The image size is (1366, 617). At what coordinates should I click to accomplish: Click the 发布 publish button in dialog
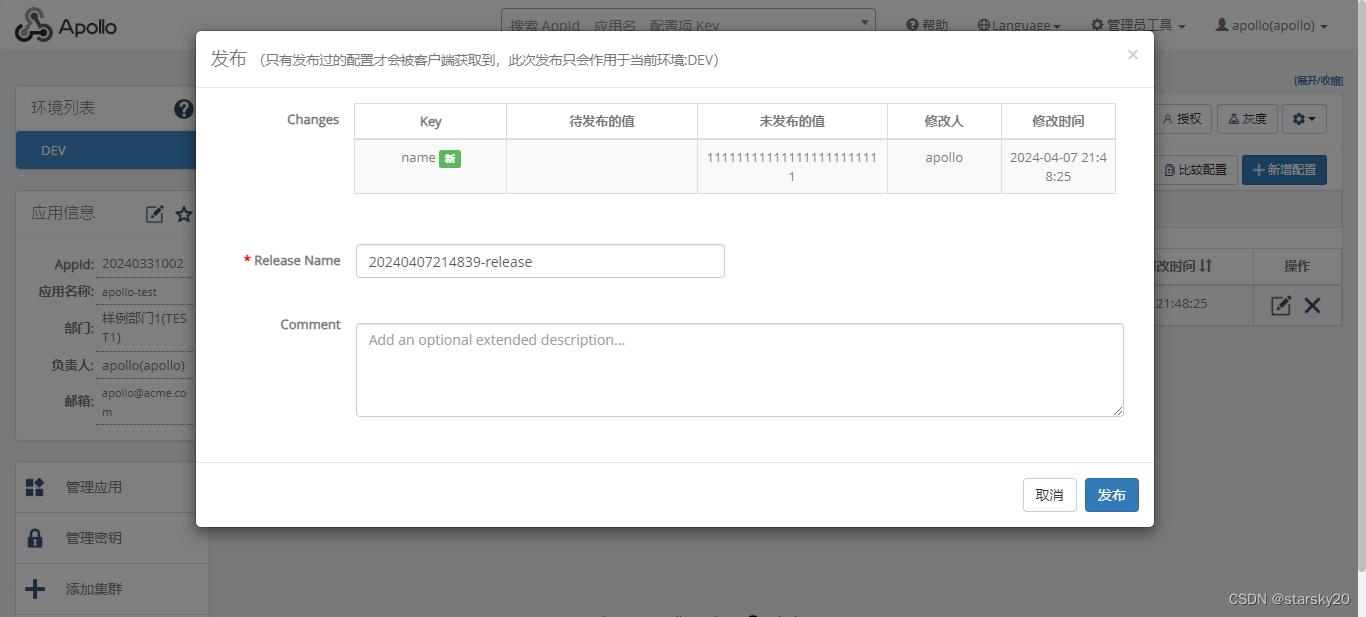(1111, 495)
